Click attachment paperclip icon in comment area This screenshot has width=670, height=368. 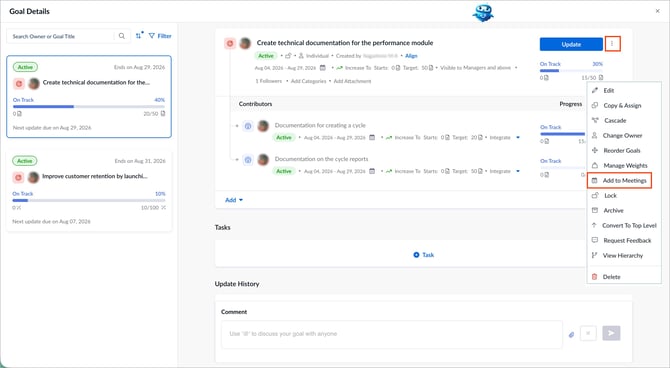pyautogui.click(x=571, y=335)
